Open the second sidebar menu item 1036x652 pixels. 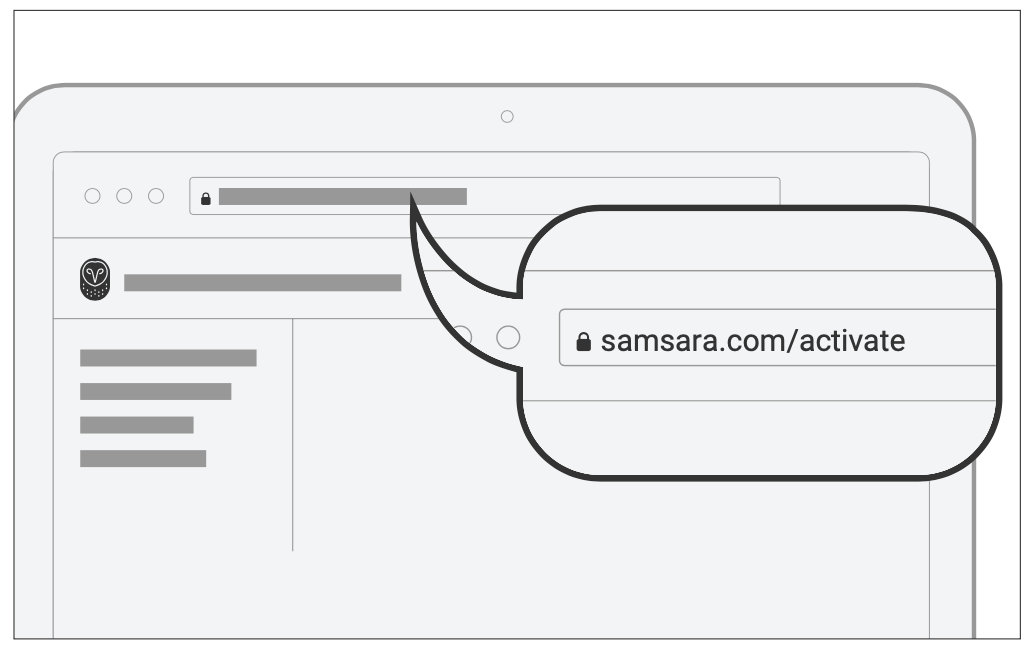coord(155,391)
